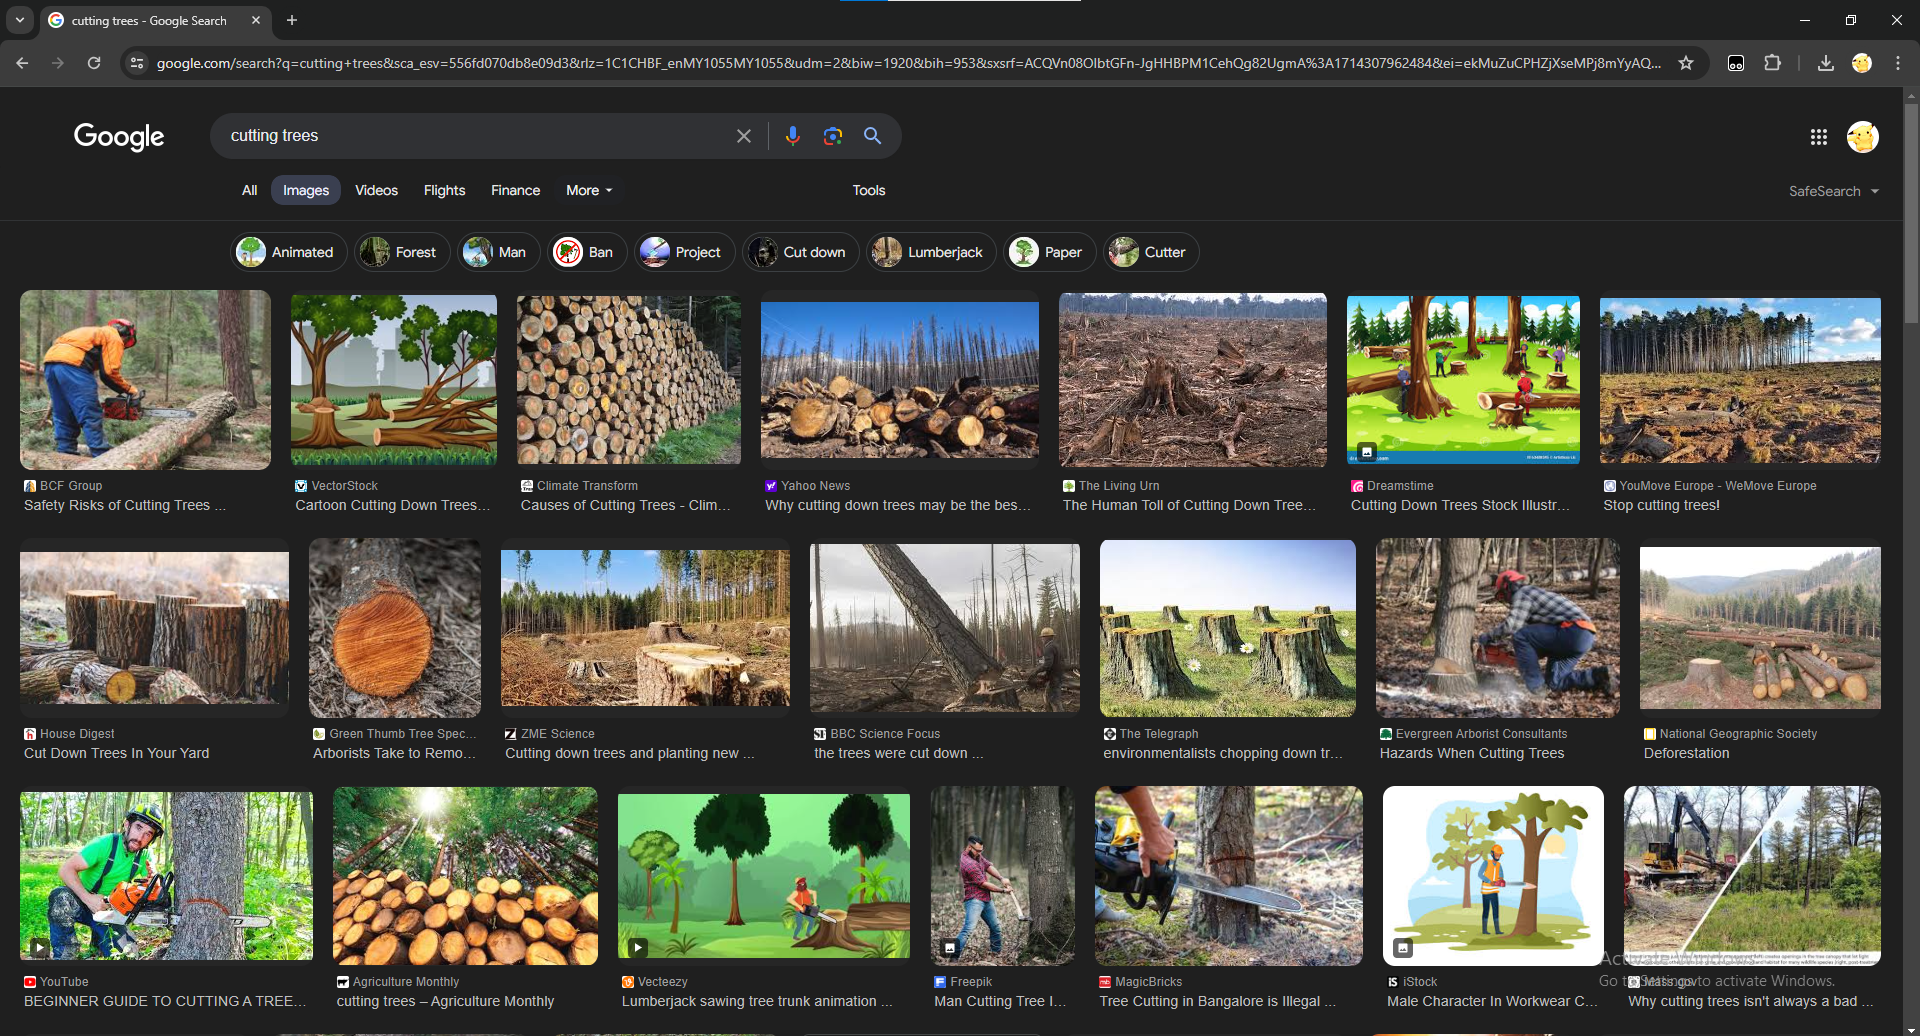
Task: Switch to the Videos tab
Action: [376, 190]
